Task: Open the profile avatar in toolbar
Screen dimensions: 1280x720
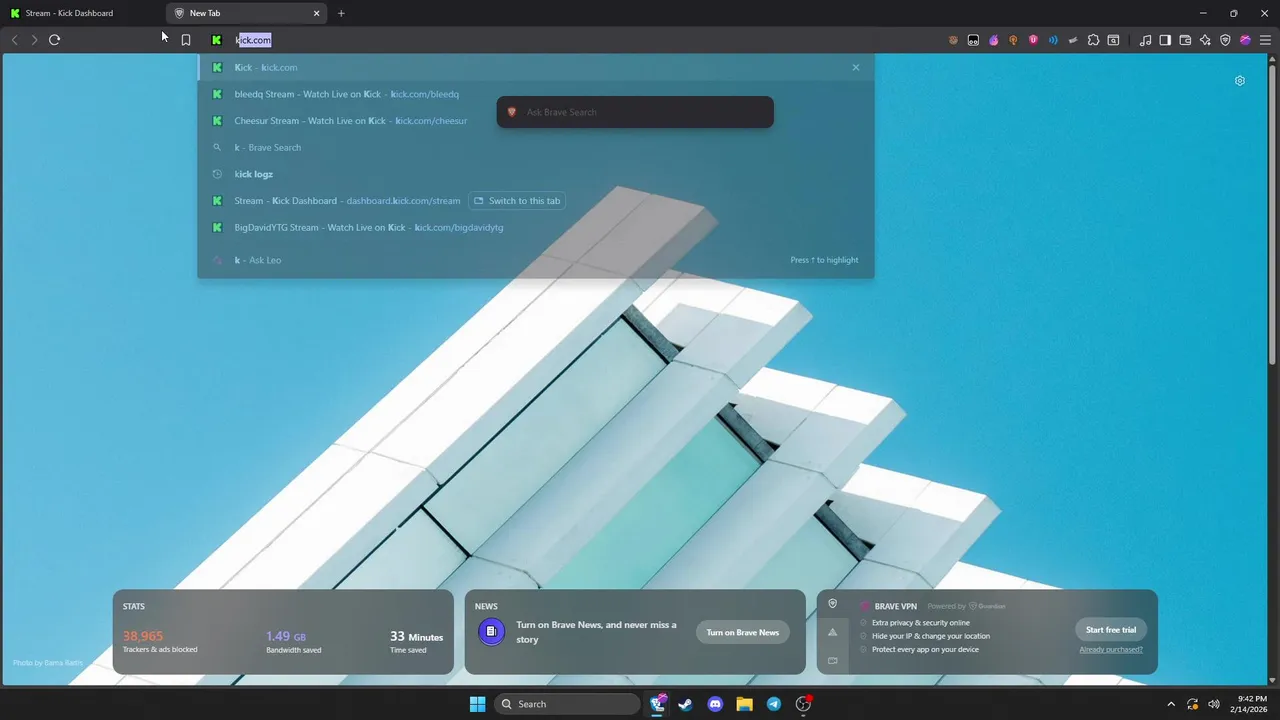Action: tap(1245, 40)
